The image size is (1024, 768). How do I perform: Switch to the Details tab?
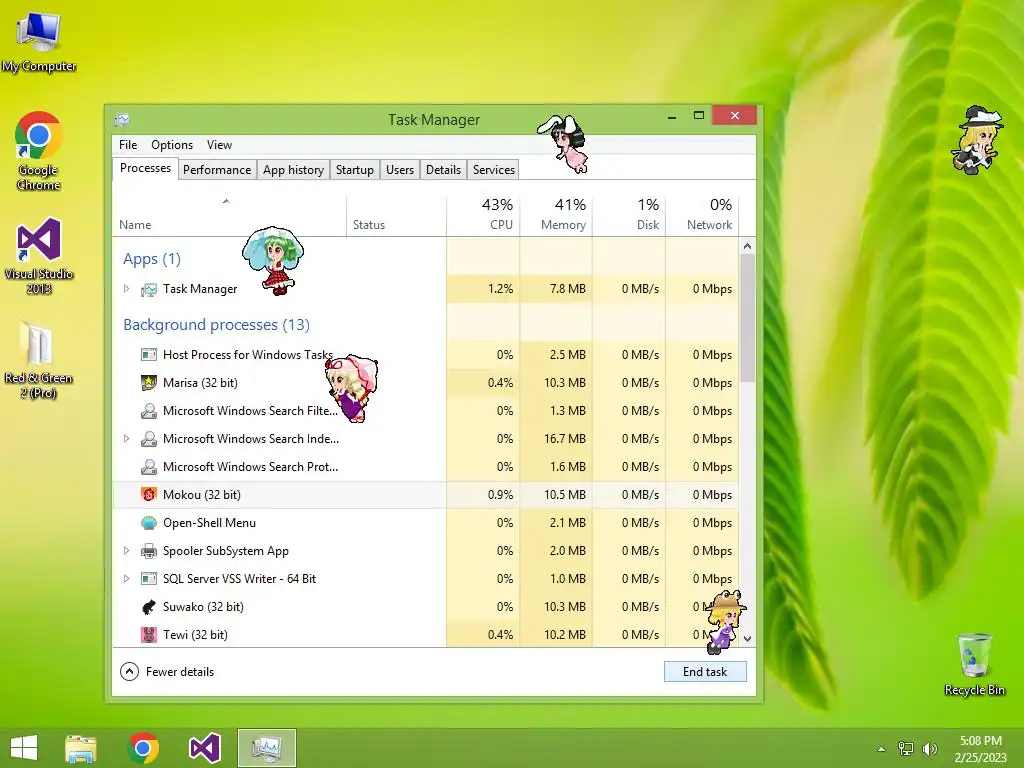pyautogui.click(x=443, y=170)
